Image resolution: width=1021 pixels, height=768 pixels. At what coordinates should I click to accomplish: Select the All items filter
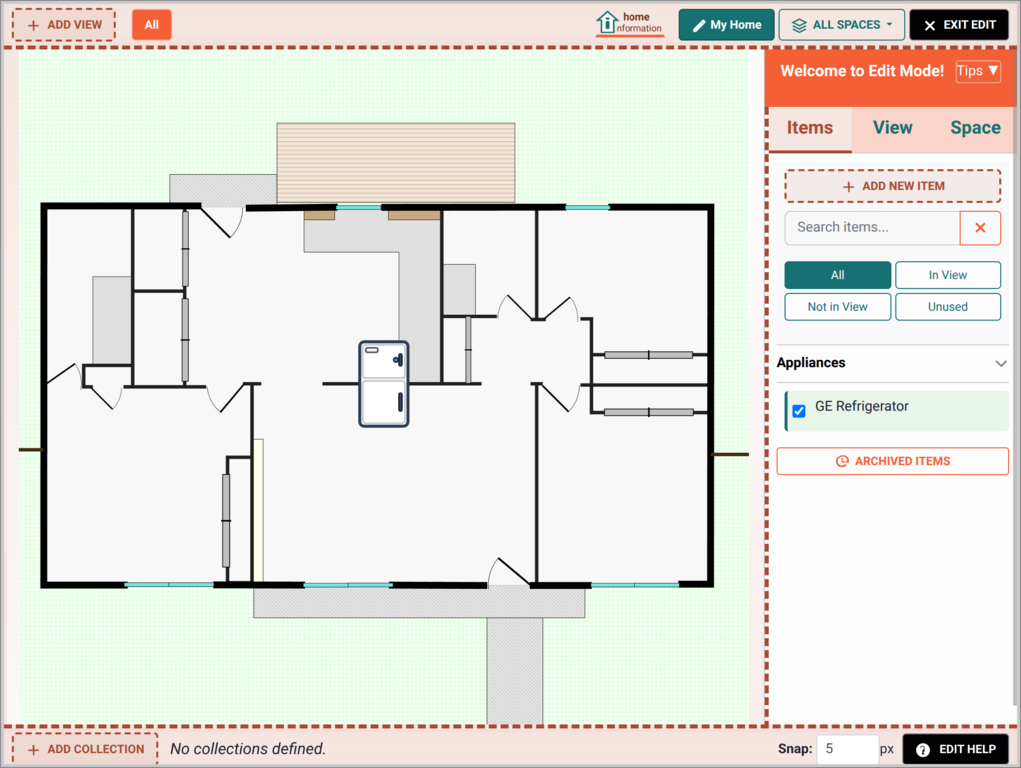click(837, 275)
